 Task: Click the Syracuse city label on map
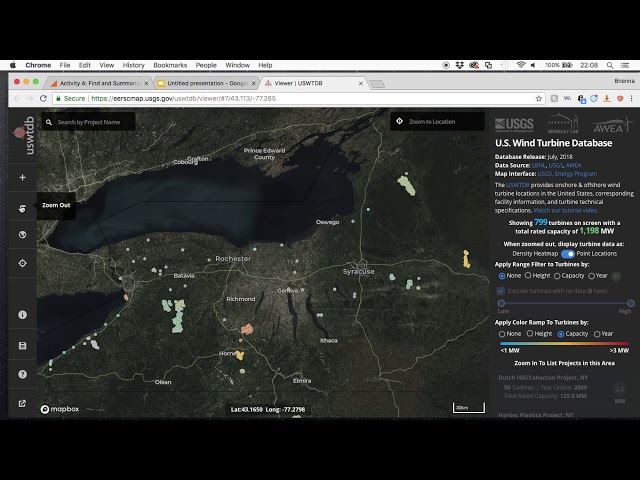click(x=358, y=271)
